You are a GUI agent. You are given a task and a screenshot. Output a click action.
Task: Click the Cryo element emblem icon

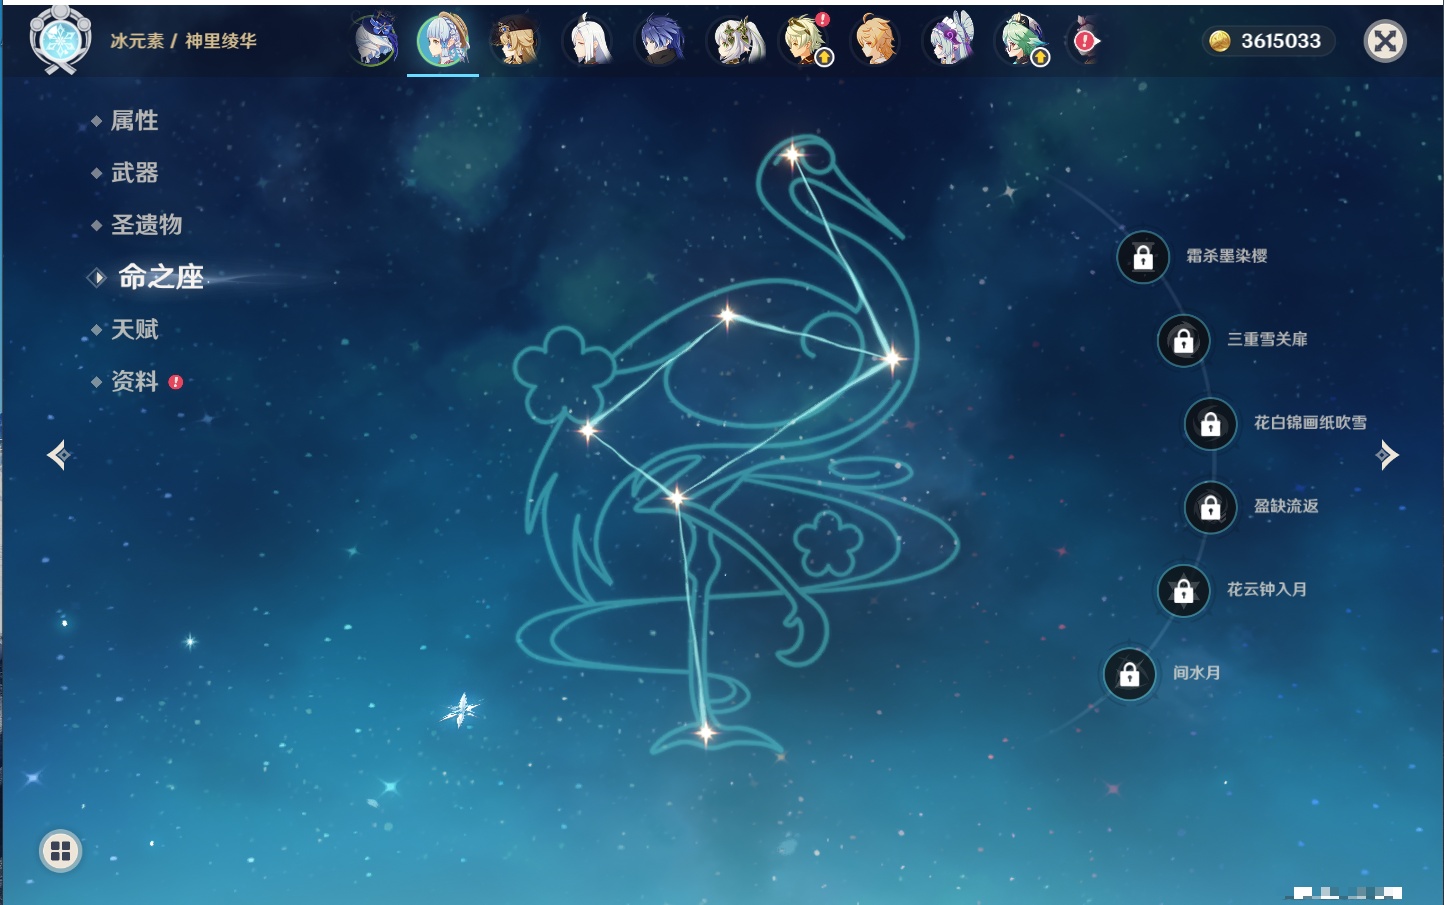[x=60, y=41]
